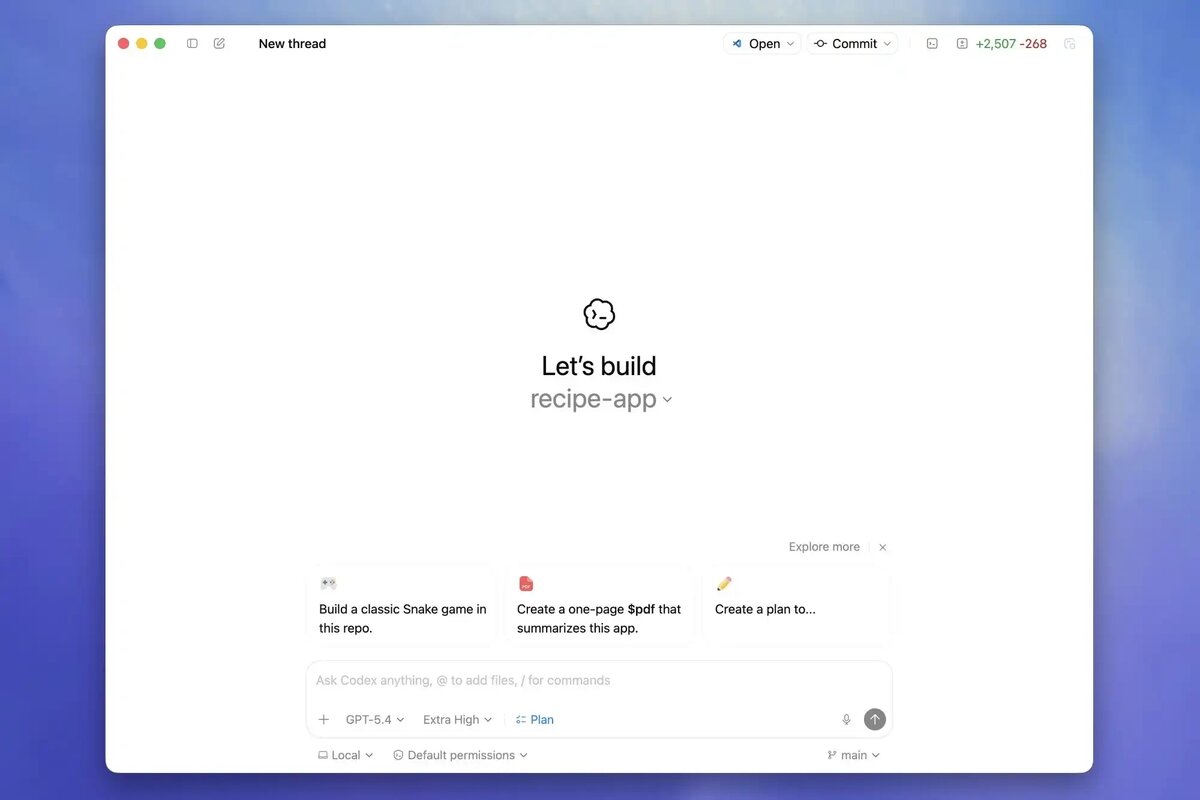Toggle Plan mode in the composer

click(534, 719)
